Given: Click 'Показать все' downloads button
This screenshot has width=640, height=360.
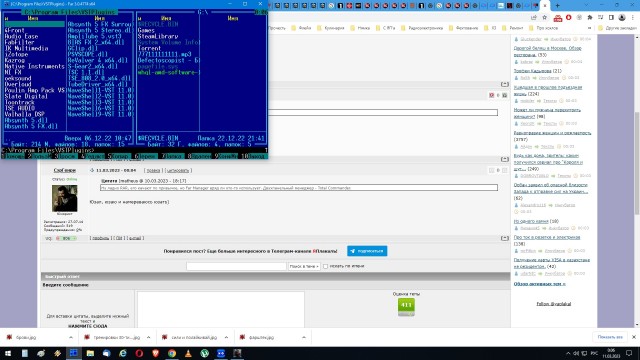Looking at the screenshot, I should pyautogui.click(x=610, y=337).
